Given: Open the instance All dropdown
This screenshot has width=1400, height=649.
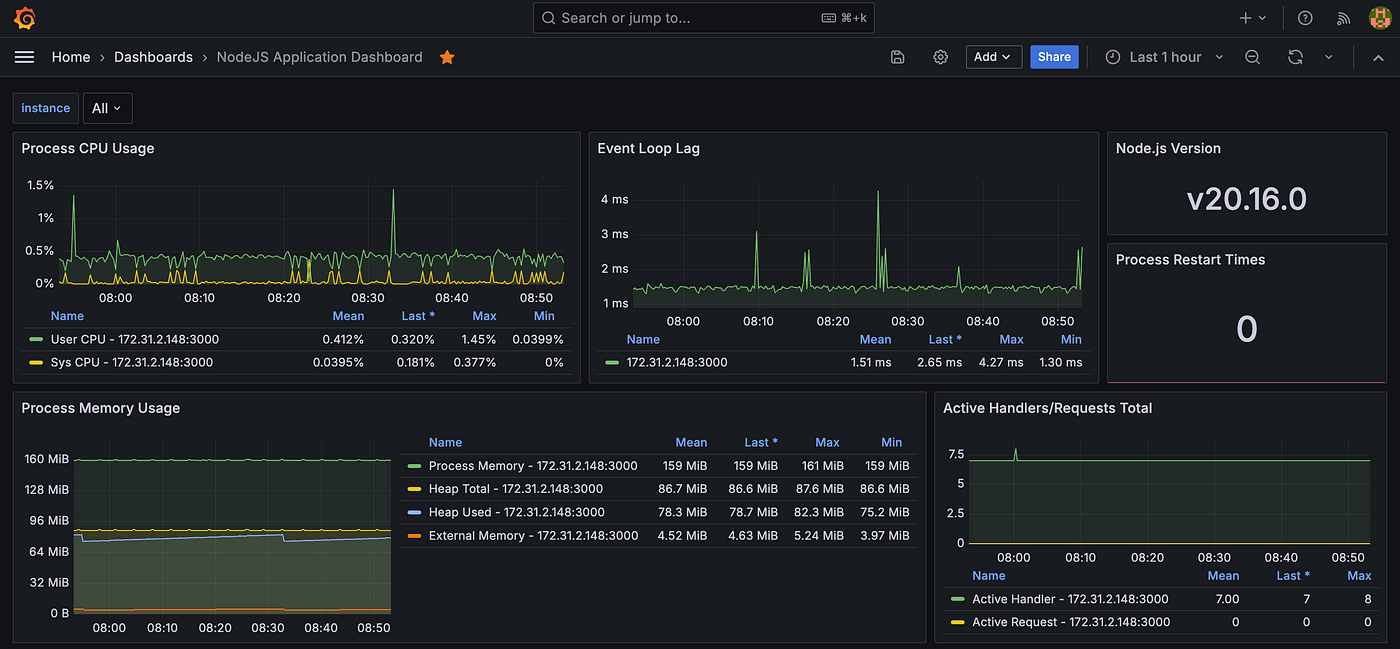Looking at the screenshot, I should pyautogui.click(x=107, y=108).
